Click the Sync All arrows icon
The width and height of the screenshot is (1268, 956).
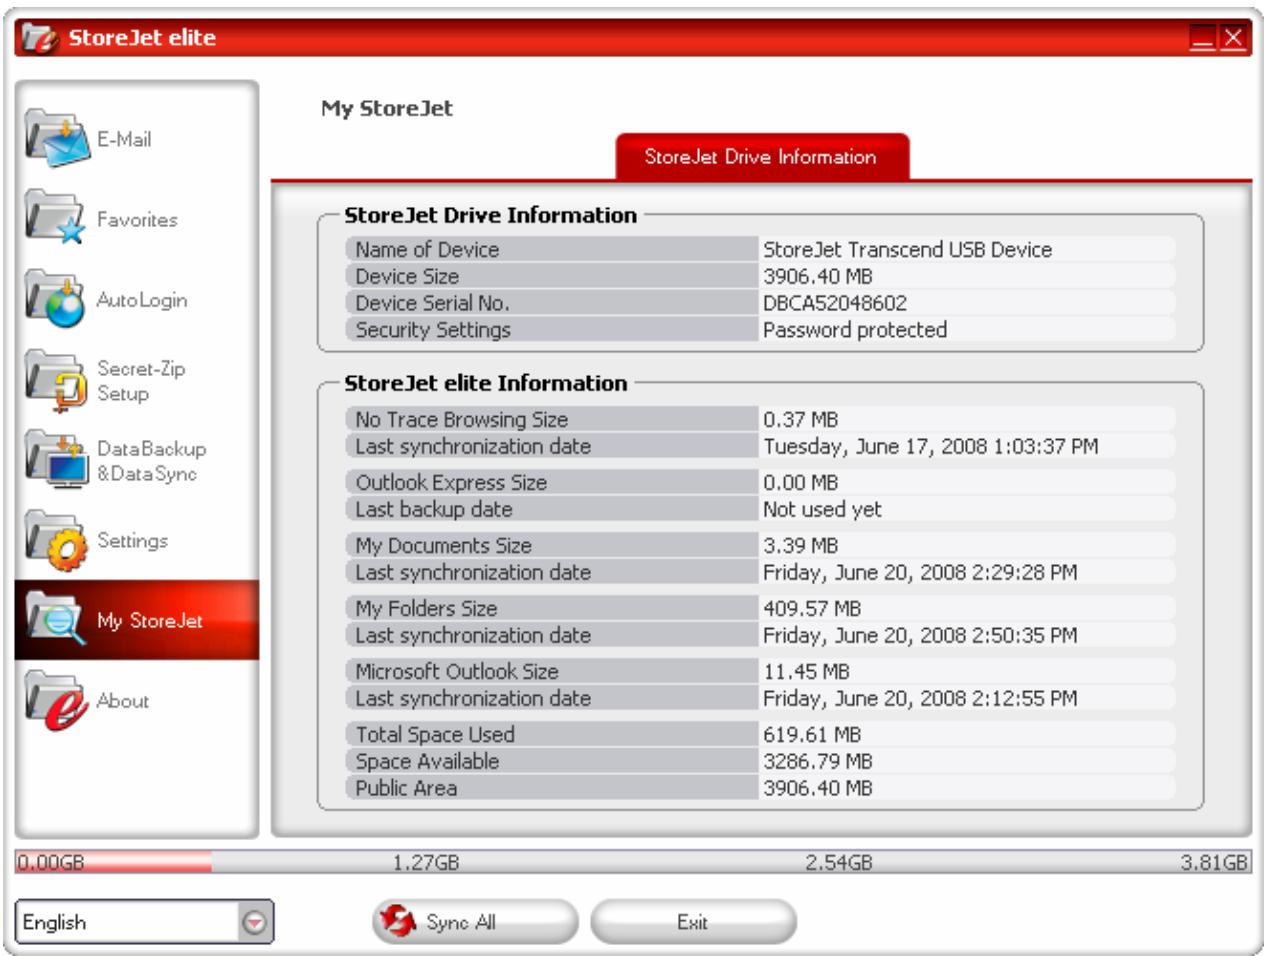pyautogui.click(x=398, y=922)
